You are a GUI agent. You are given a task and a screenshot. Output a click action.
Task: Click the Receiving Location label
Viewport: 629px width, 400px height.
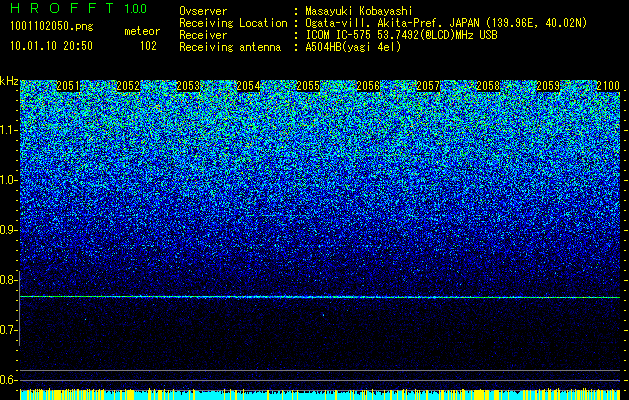(233, 23)
